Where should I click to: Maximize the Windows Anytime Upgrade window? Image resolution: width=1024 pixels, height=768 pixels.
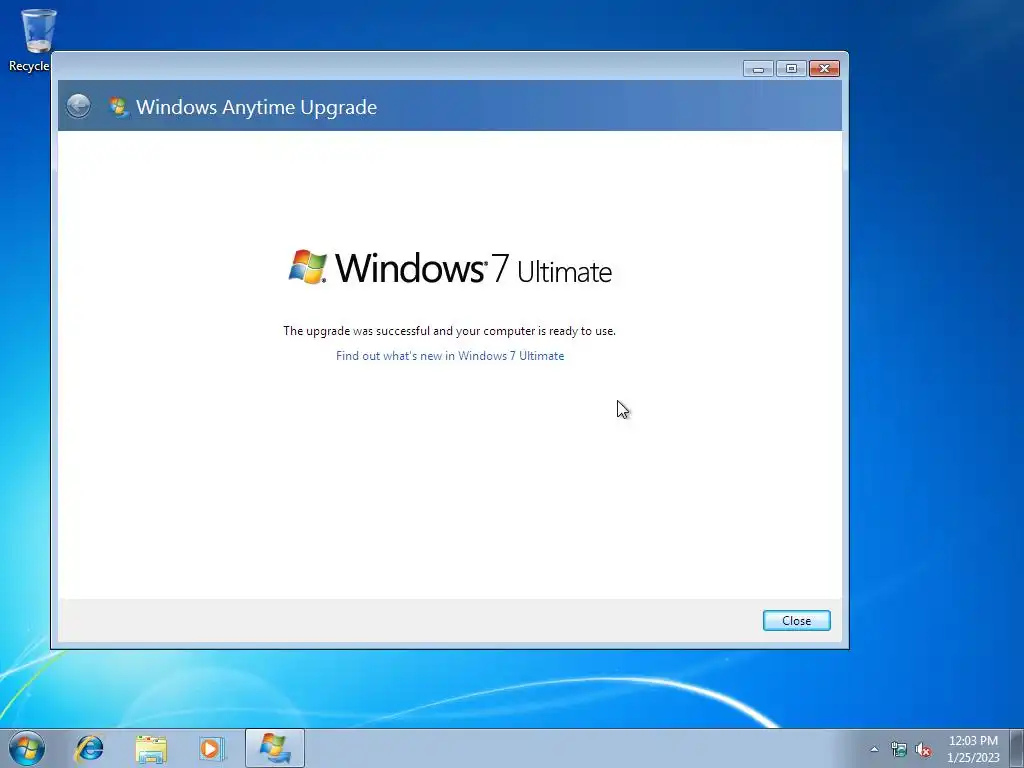point(791,69)
